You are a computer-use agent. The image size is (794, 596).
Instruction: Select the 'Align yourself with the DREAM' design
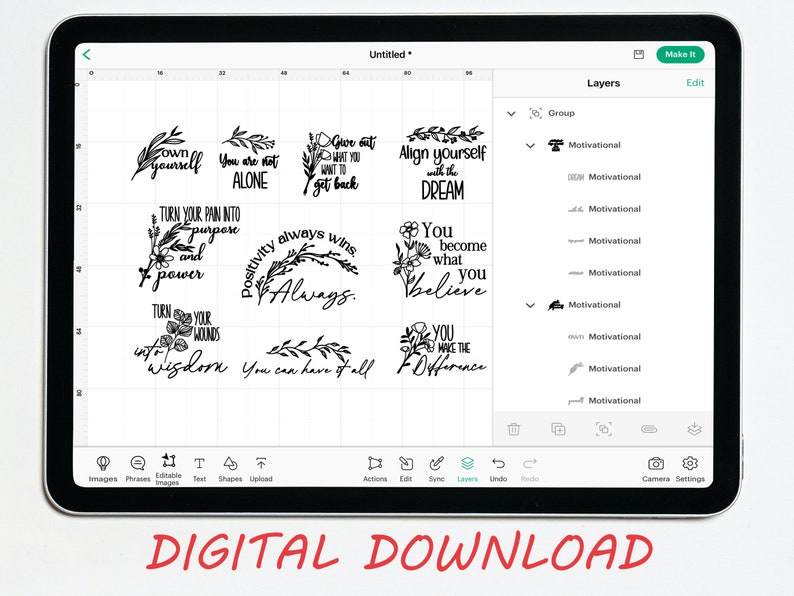tap(443, 162)
